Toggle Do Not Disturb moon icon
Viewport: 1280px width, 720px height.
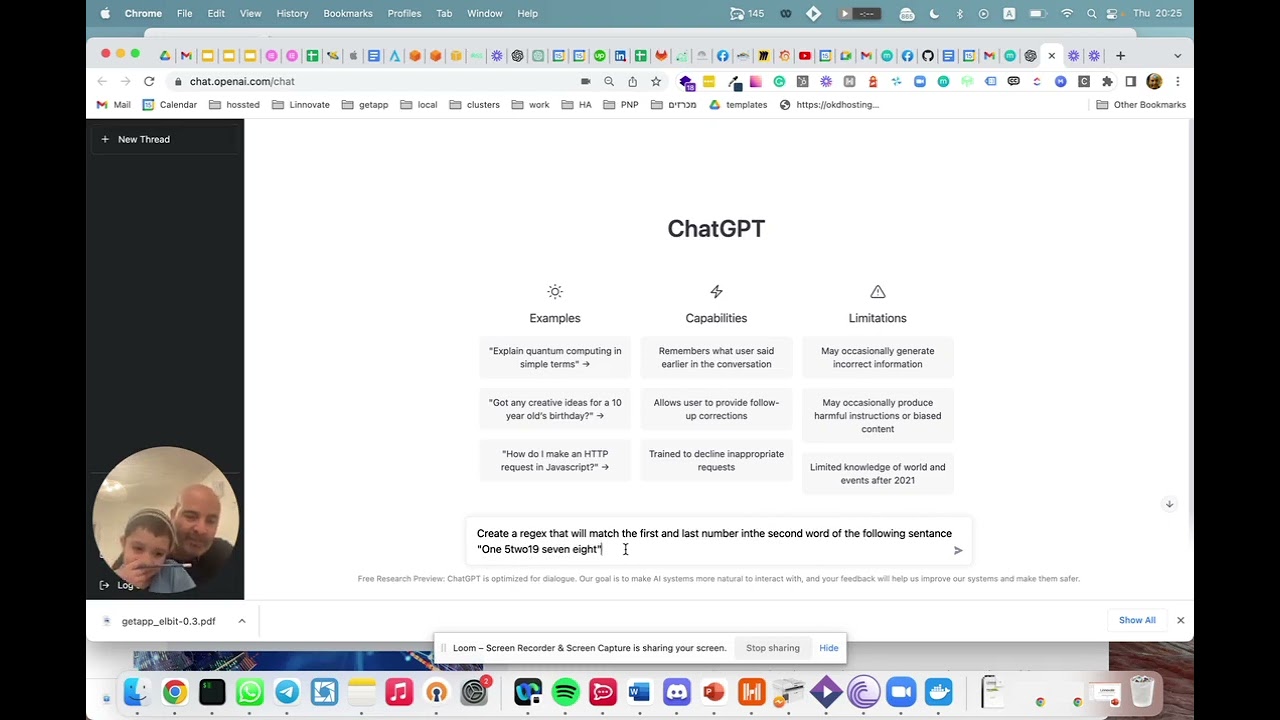[934, 13]
